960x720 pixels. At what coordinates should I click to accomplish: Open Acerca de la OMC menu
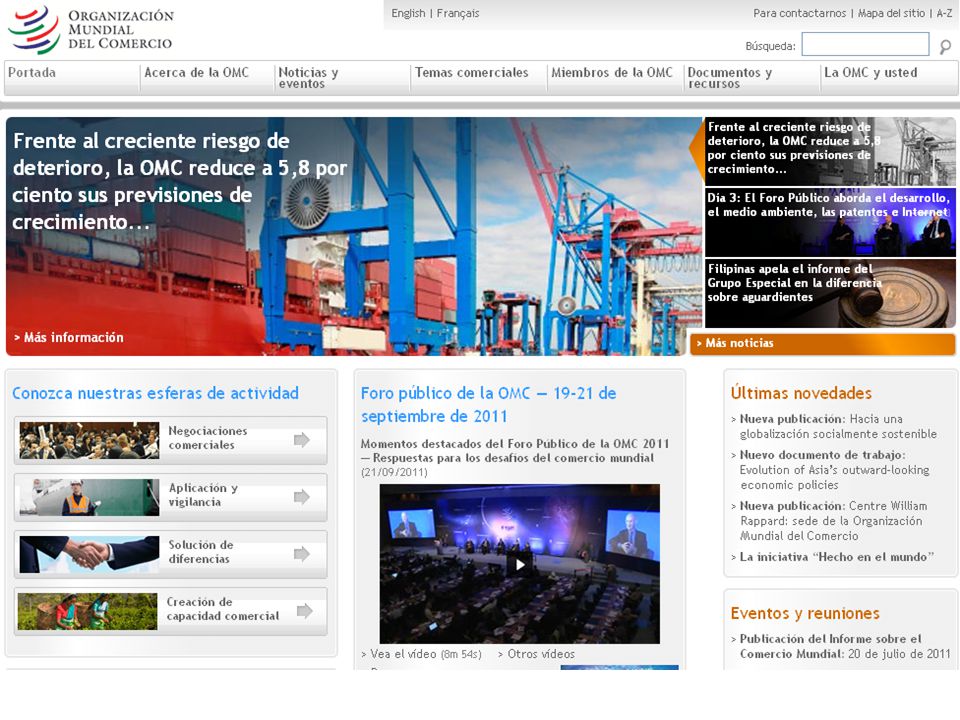coord(197,72)
